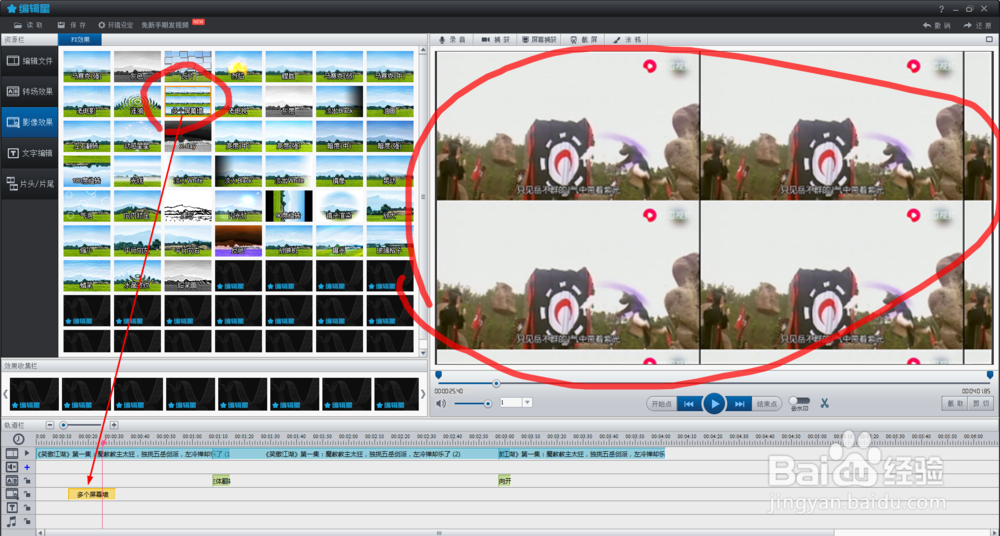Select the 多个屏幕墙 clip on timeline
The width and height of the screenshot is (1000, 536).
tap(92, 494)
